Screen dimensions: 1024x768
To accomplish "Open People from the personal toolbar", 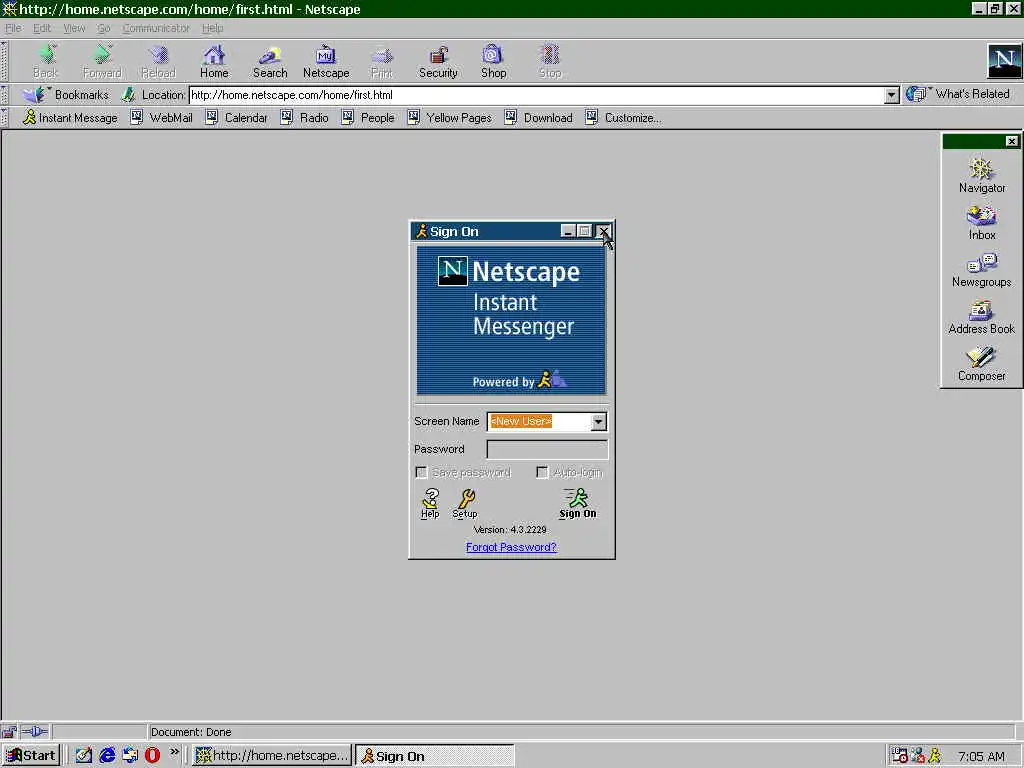I will 368,118.
